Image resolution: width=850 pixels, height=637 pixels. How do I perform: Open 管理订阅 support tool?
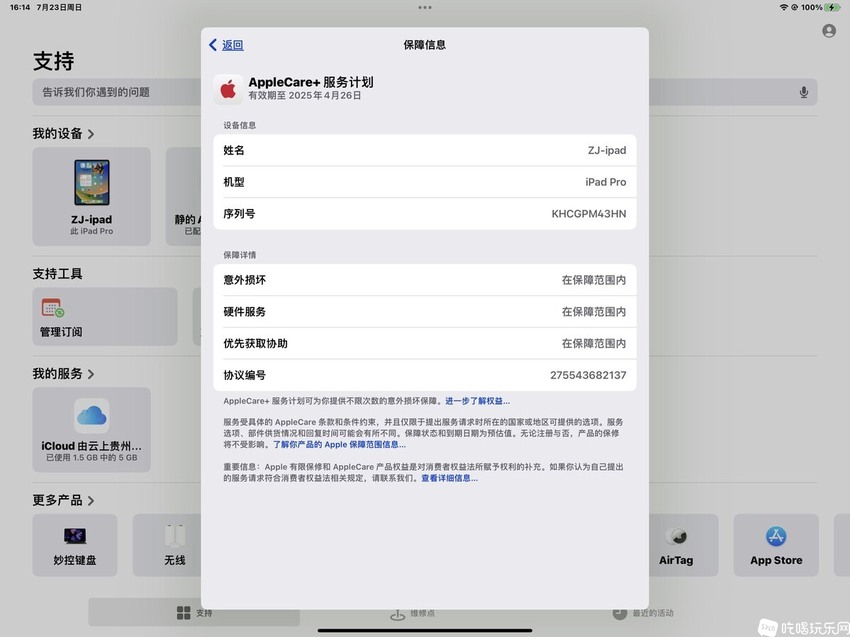(x=105, y=317)
